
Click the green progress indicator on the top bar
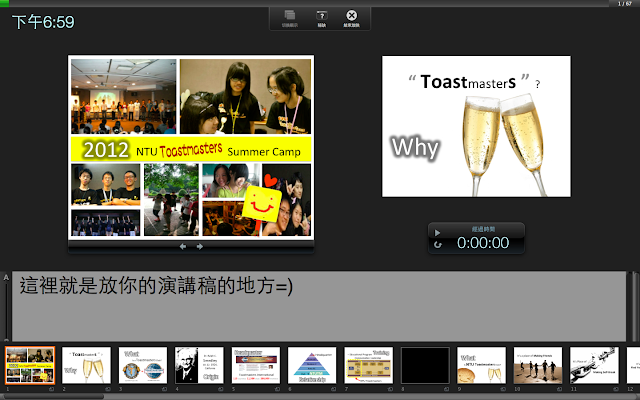pos(4,3)
